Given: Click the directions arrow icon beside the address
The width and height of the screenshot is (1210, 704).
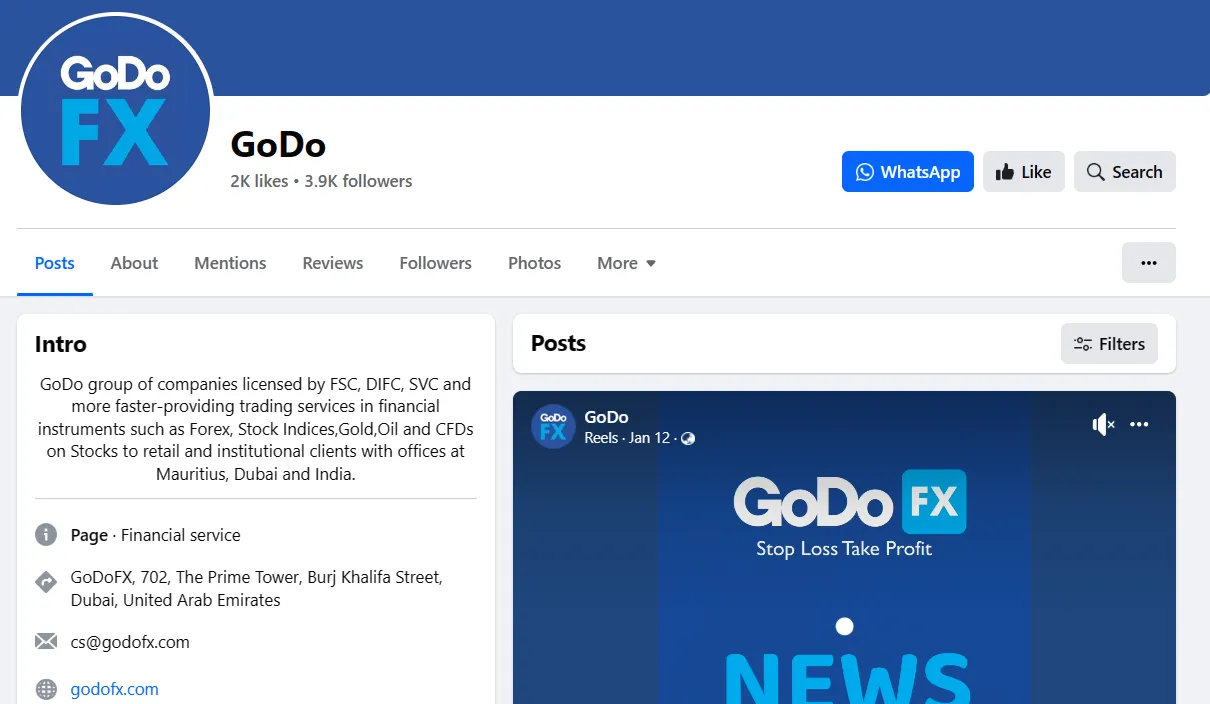Looking at the screenshot, I should pyautogui.click(x=46, y=582).
